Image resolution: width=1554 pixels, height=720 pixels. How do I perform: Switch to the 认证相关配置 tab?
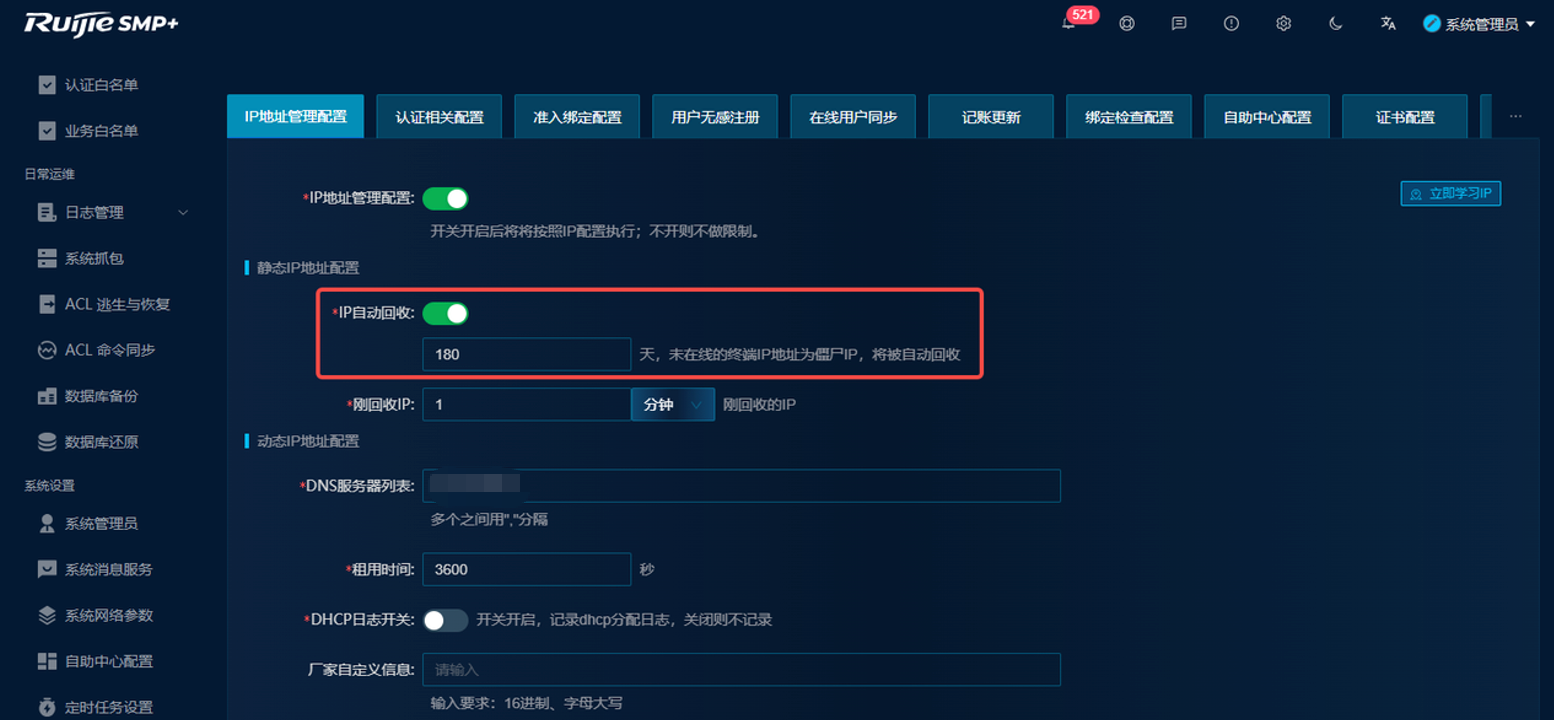[440, 117]
